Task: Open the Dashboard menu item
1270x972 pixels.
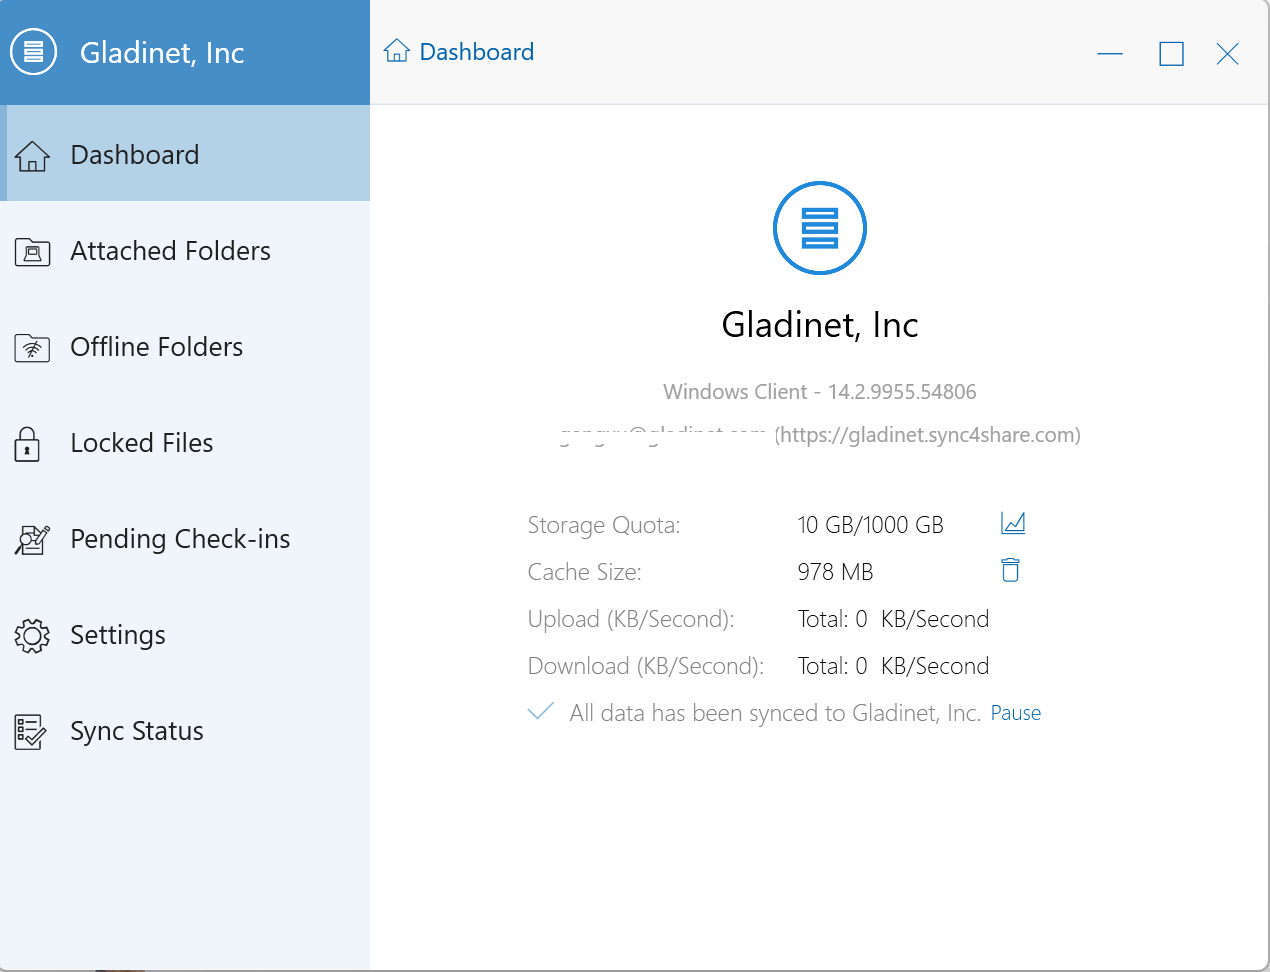Action: [x=185, y=154]
